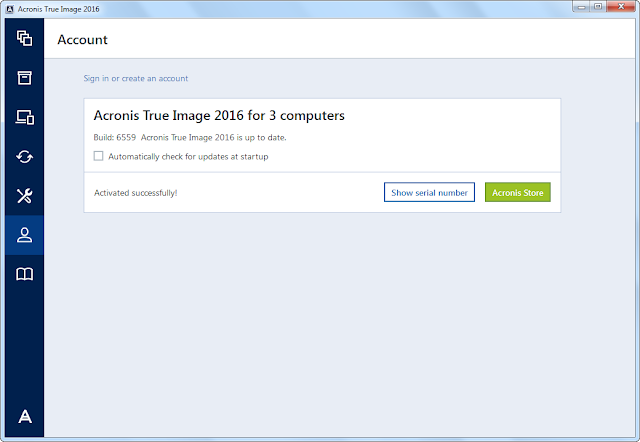640x442 pixels.
Task: Click the Acronis title bar app icon
Action: tap(10, 9)
